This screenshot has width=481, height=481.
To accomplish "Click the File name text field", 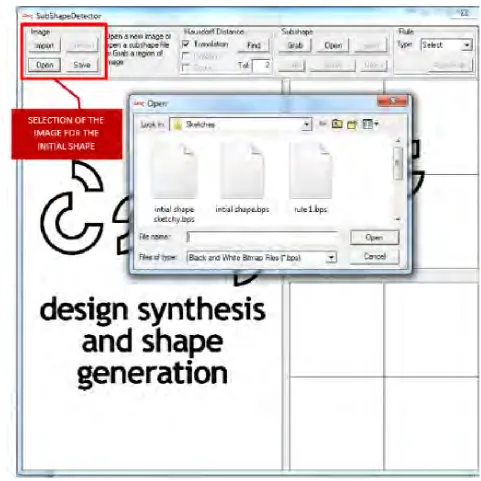I will [x=262, y=237].
